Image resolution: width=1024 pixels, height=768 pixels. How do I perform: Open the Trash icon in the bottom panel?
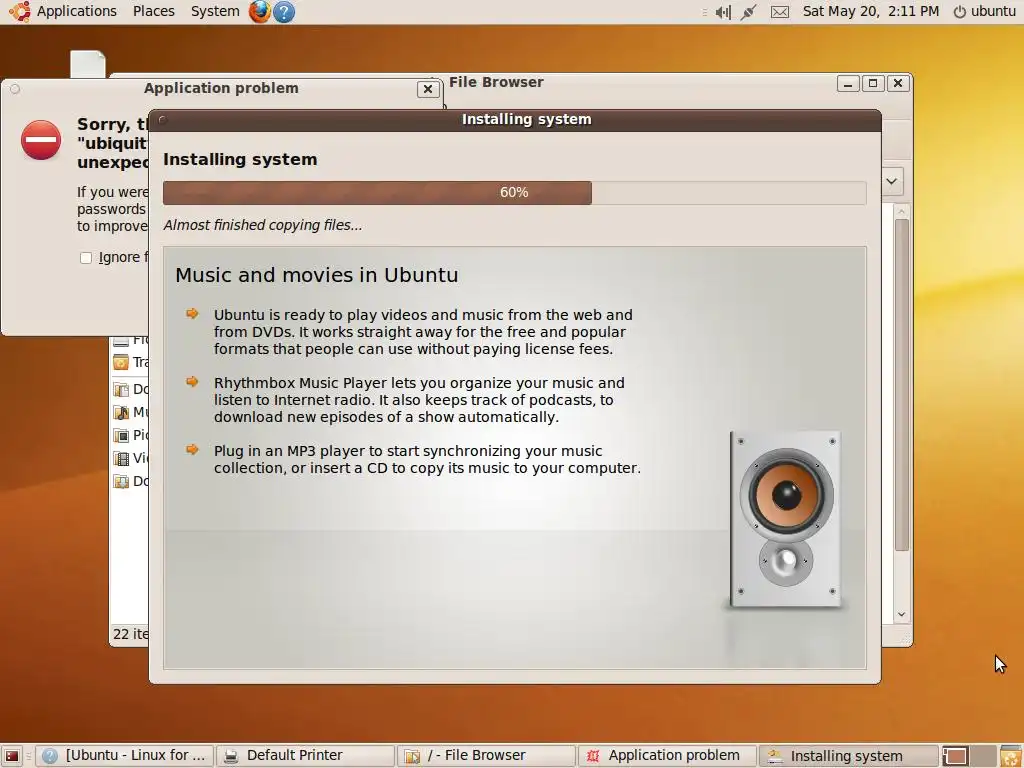pos(1011,756)
